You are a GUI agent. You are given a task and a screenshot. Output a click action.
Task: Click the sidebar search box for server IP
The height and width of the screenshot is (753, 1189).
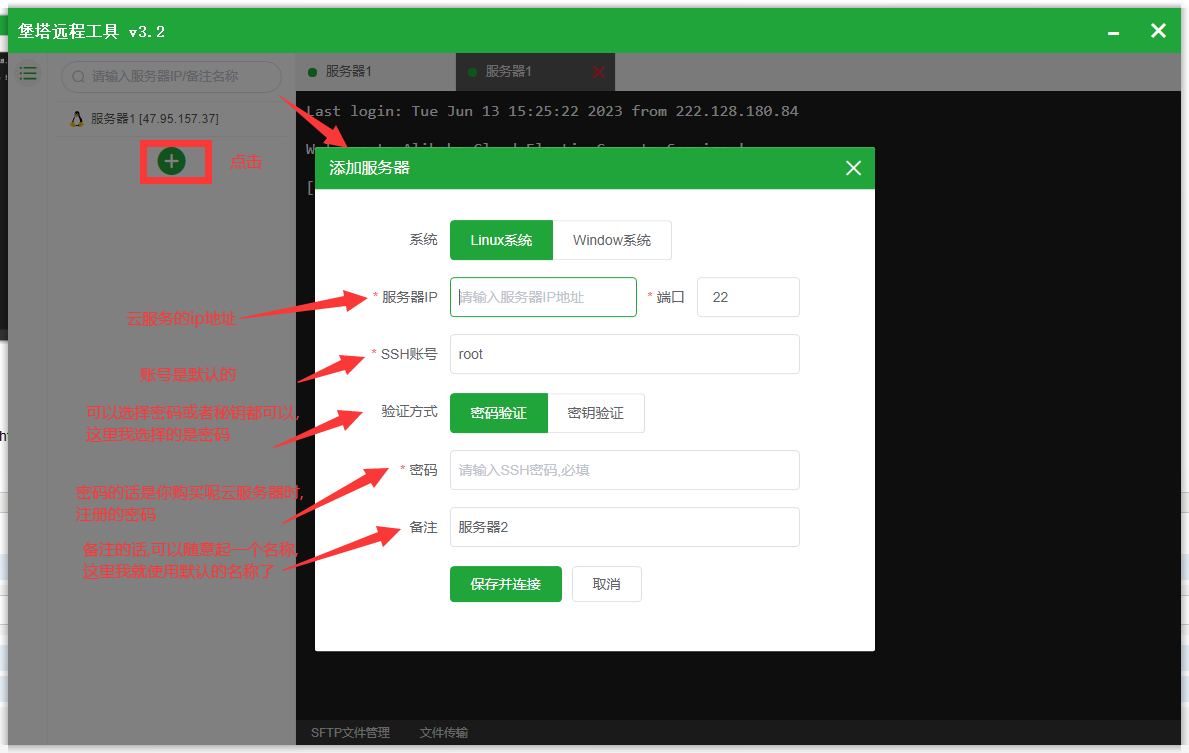point(171,77)
